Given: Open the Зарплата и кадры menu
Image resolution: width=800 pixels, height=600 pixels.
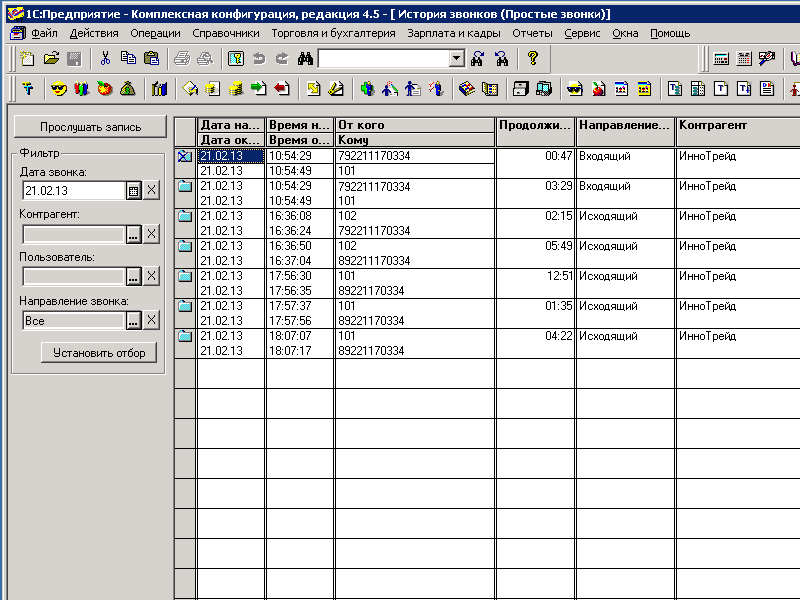Looking at the screenshot, I should [454, 34].
